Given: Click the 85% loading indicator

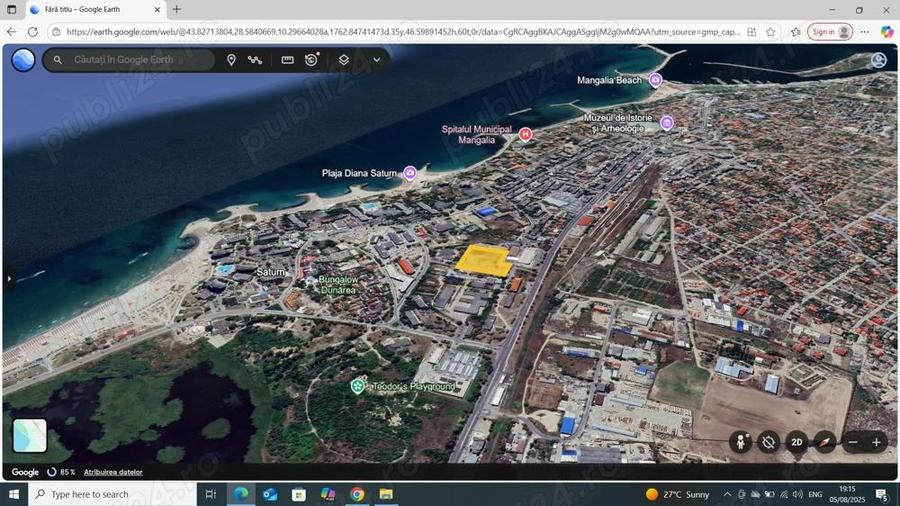Looking at the screenshot, I should (61, 472).
